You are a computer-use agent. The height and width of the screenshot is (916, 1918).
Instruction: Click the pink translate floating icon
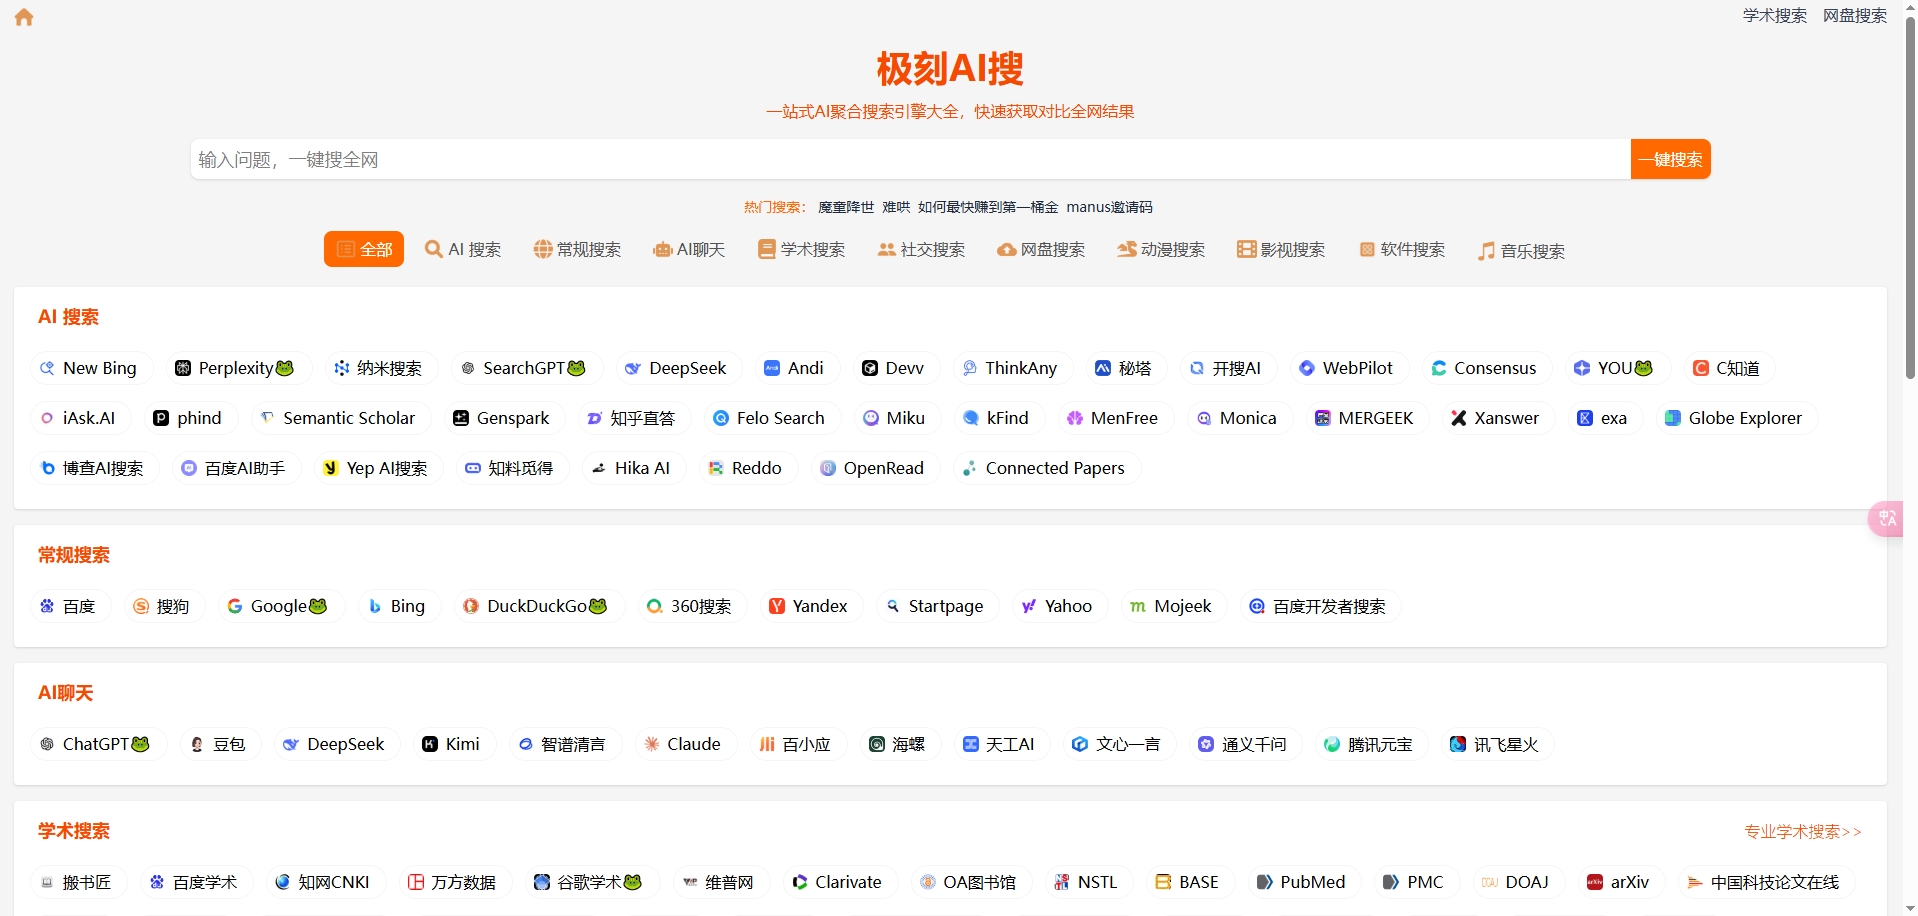tap(1886, 518)
